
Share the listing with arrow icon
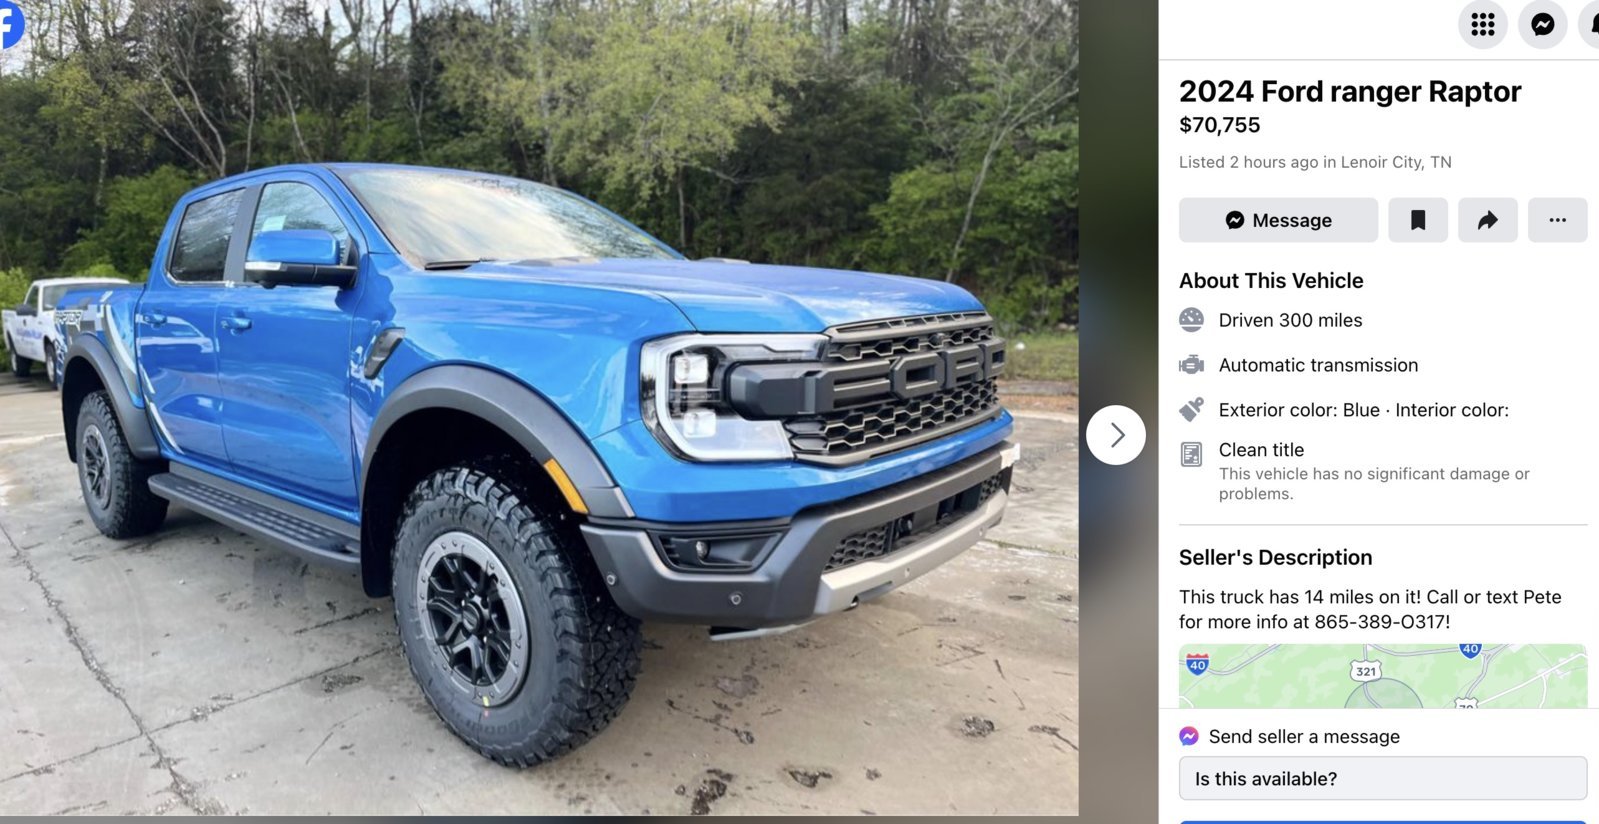click(x=1487, y=220)
